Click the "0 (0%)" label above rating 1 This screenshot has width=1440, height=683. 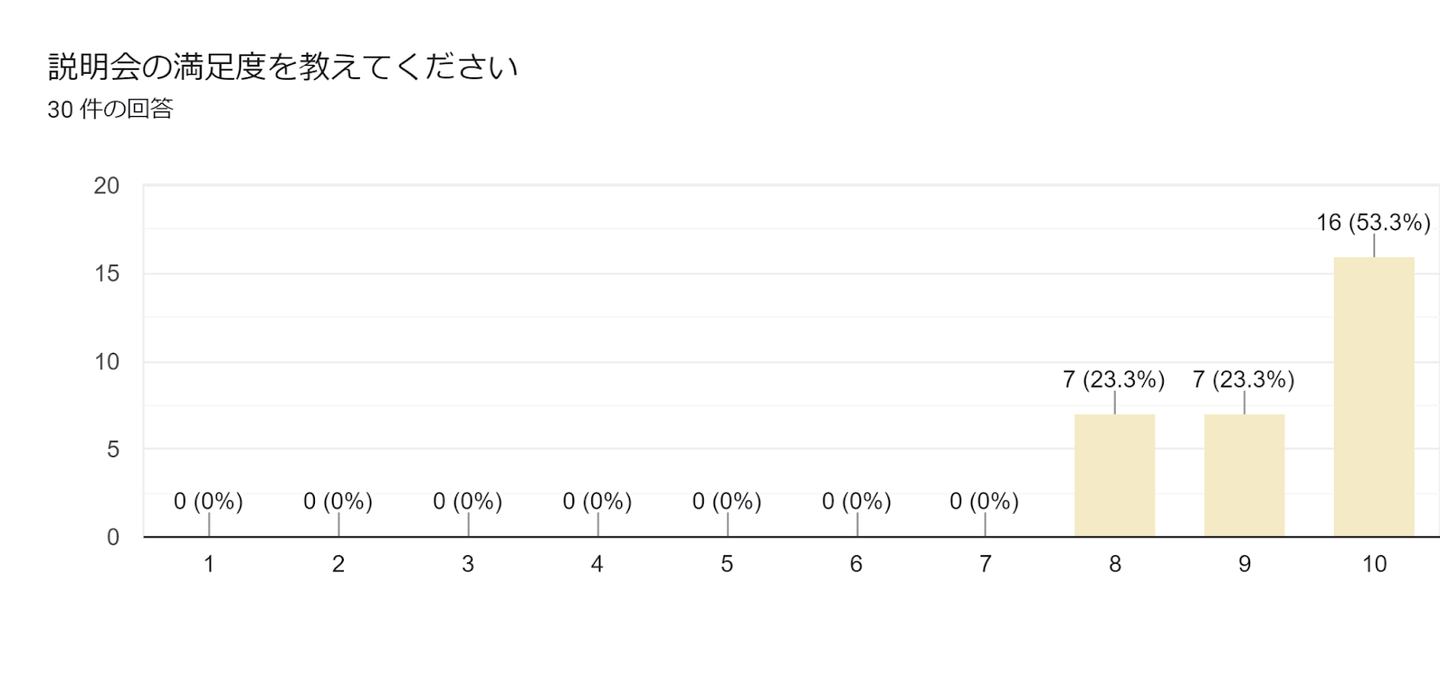click(x=208, y=502)
